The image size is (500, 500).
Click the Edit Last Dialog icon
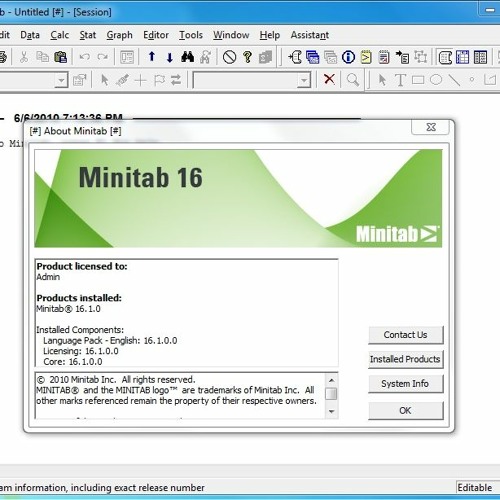pyautogui.click(x=127, y=57)
